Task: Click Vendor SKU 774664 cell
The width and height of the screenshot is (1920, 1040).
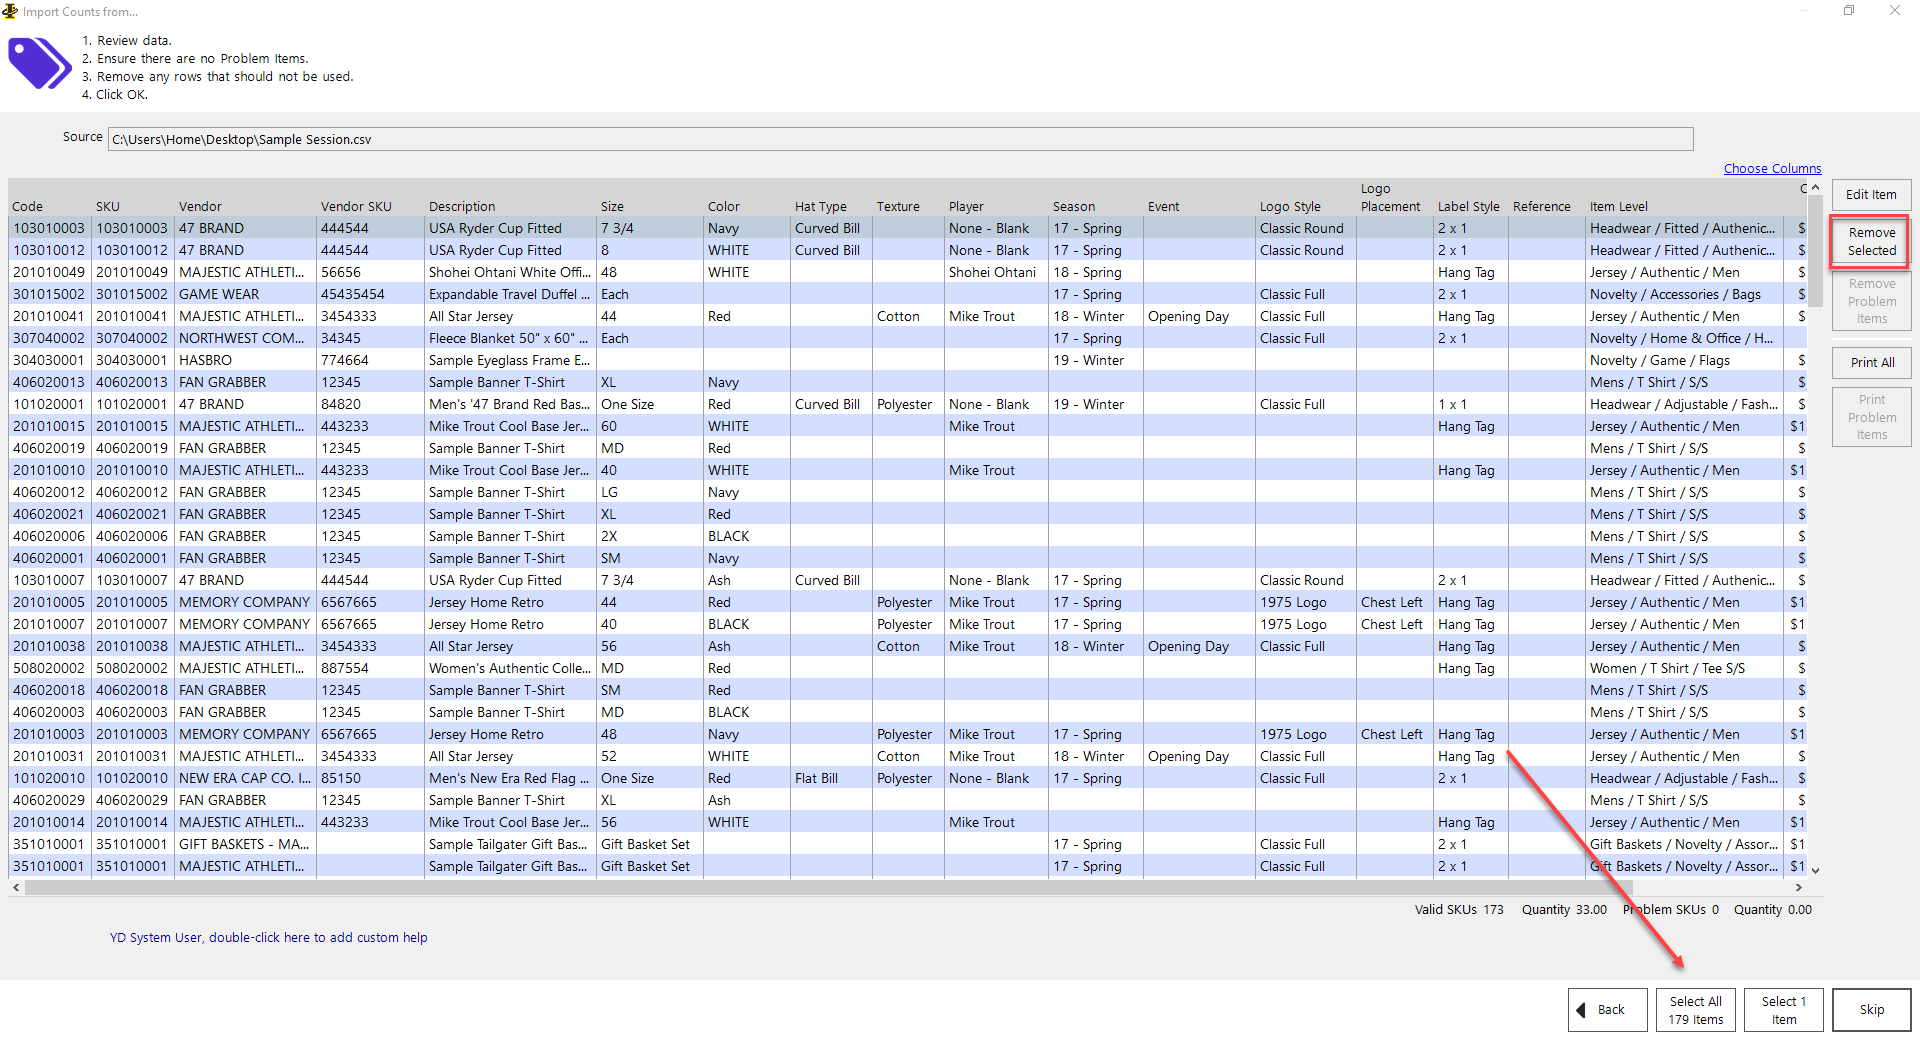Action: pyautogui.click(x=371, y=361)
